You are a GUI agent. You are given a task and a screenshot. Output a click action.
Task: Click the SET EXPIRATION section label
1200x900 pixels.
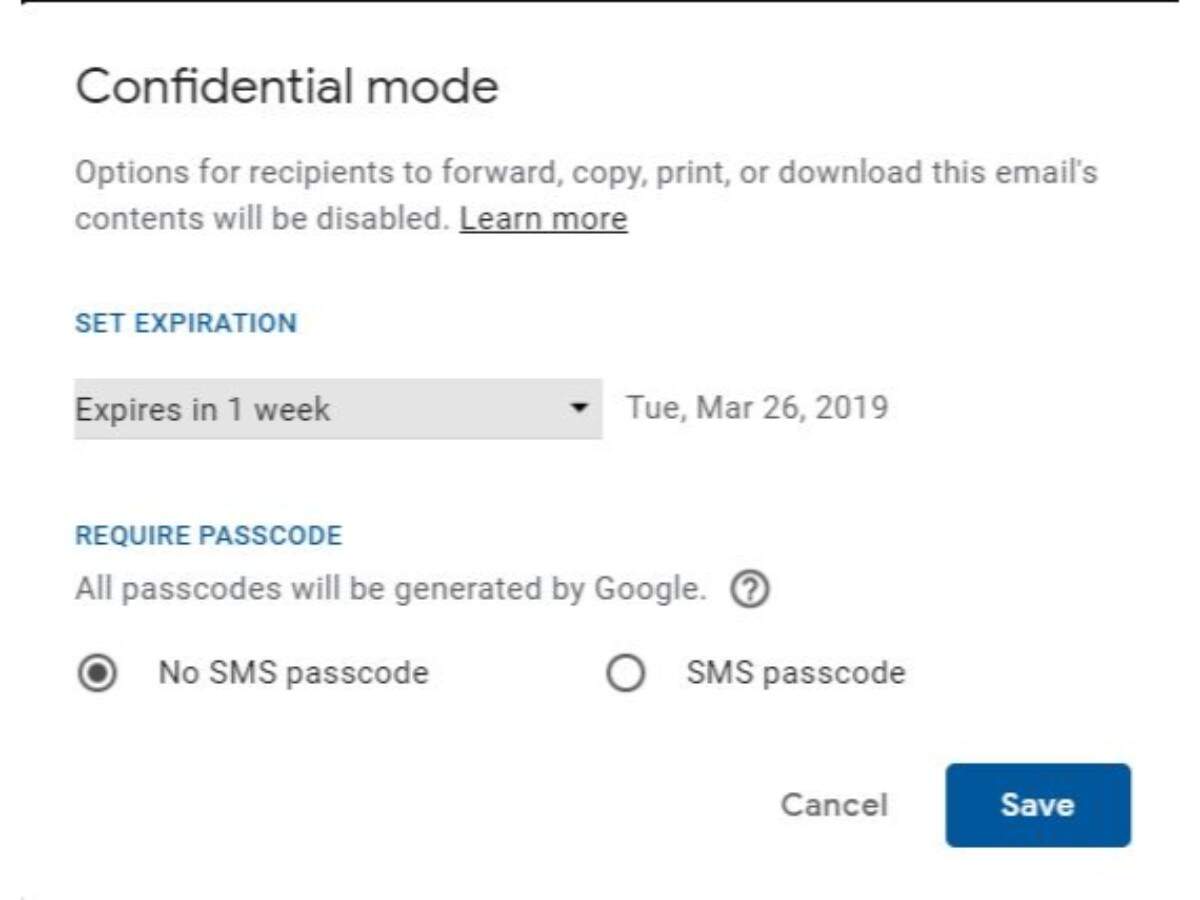pyautogui.click(x=186, y=323)
